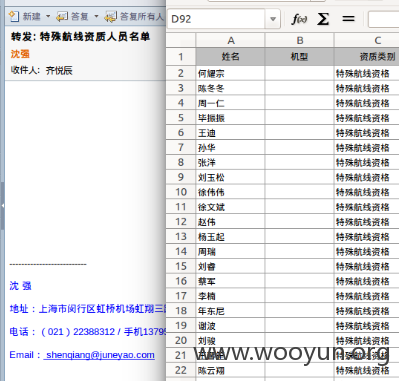
Task: Click the cell containing 年东尼
Action: [x=231, y=311]
